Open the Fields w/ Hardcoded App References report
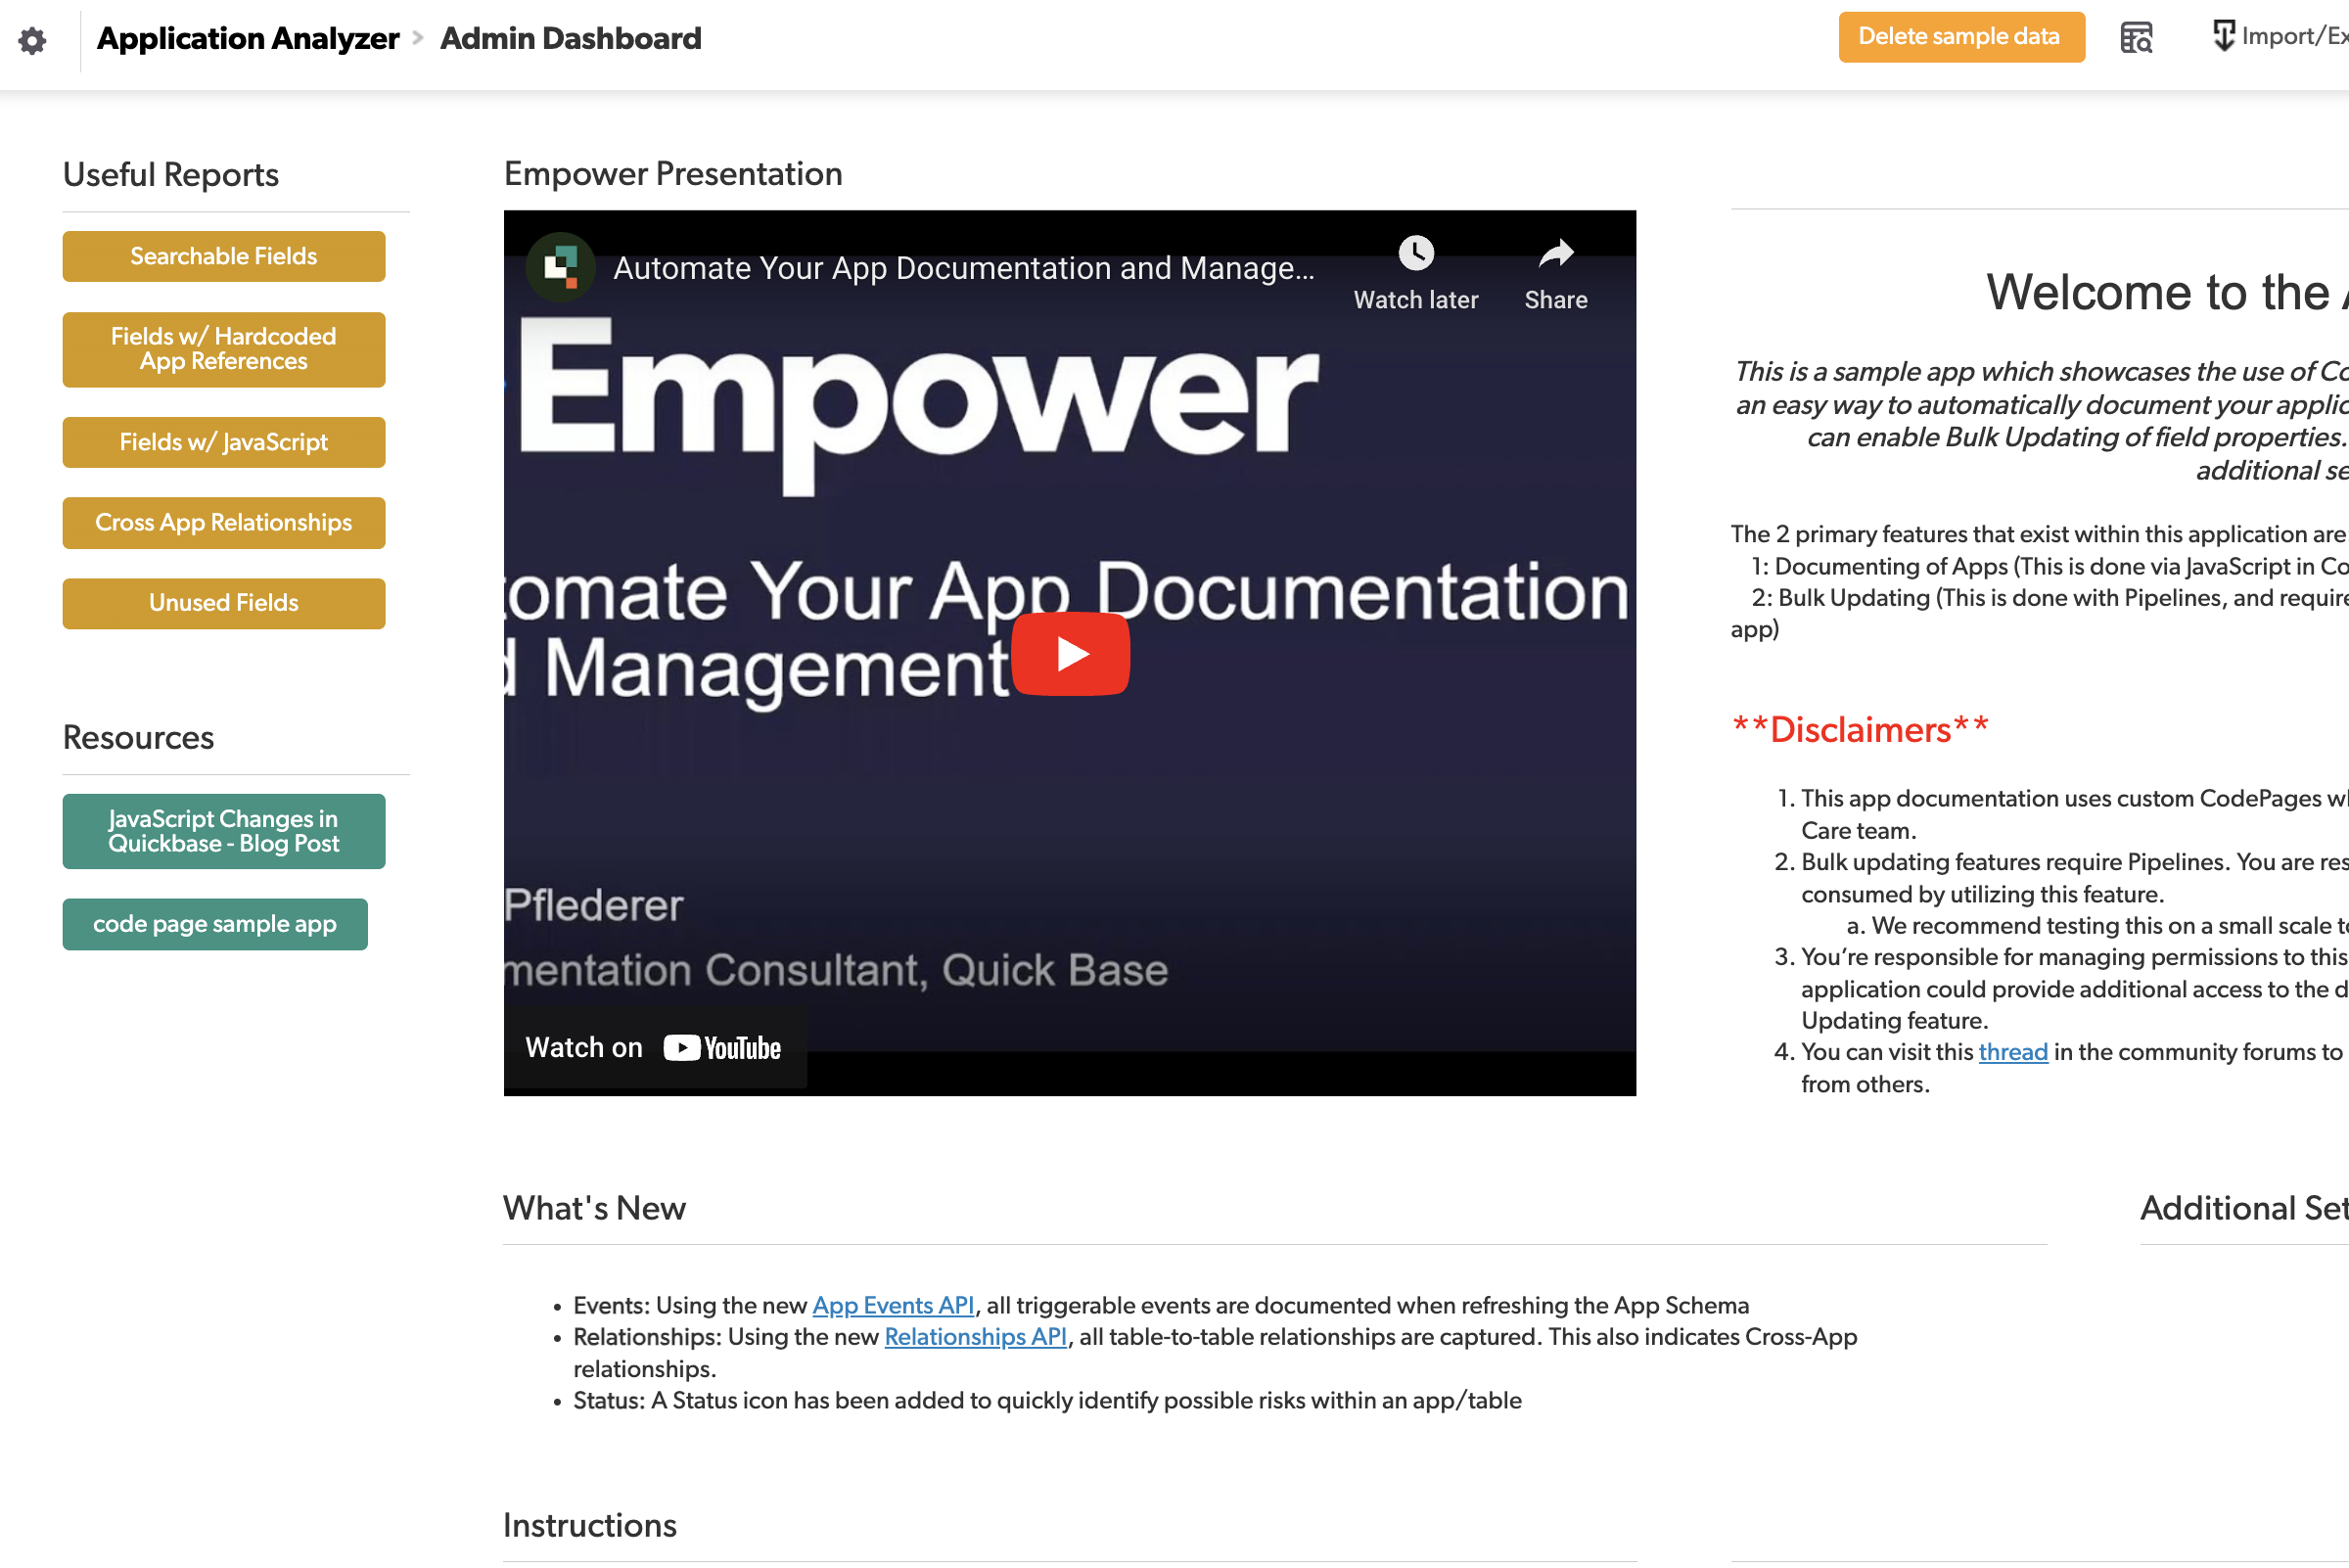 click(223, 349)
